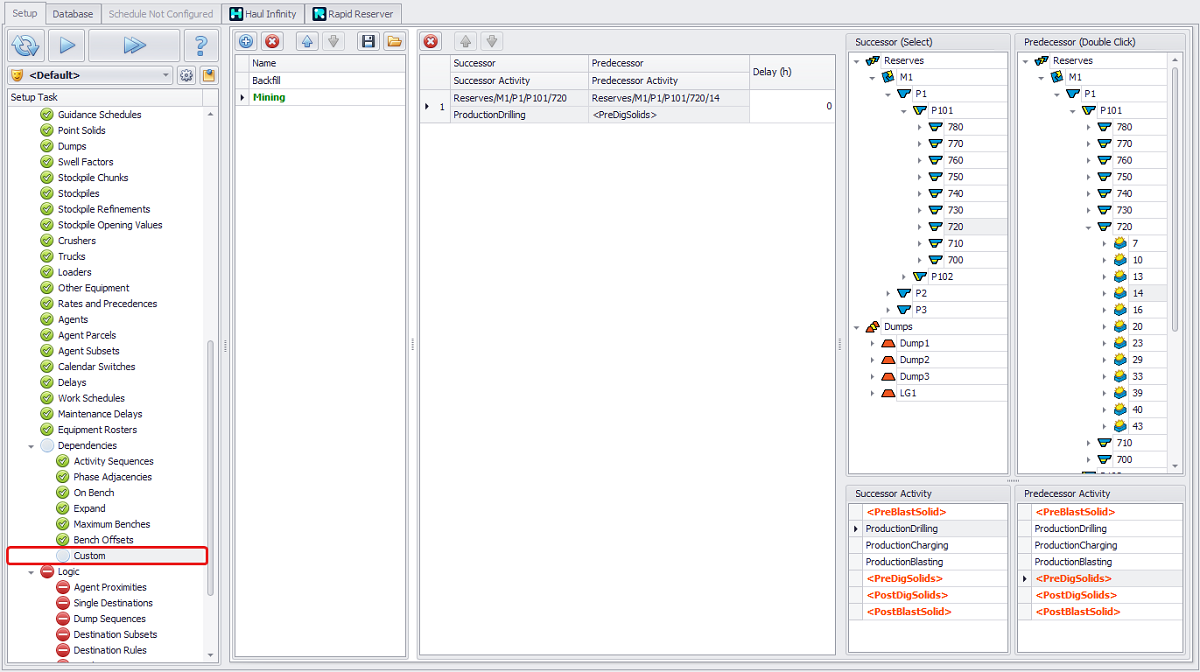Select the Custom setup task
This screenshot has width=1200, height=672.
89,556
